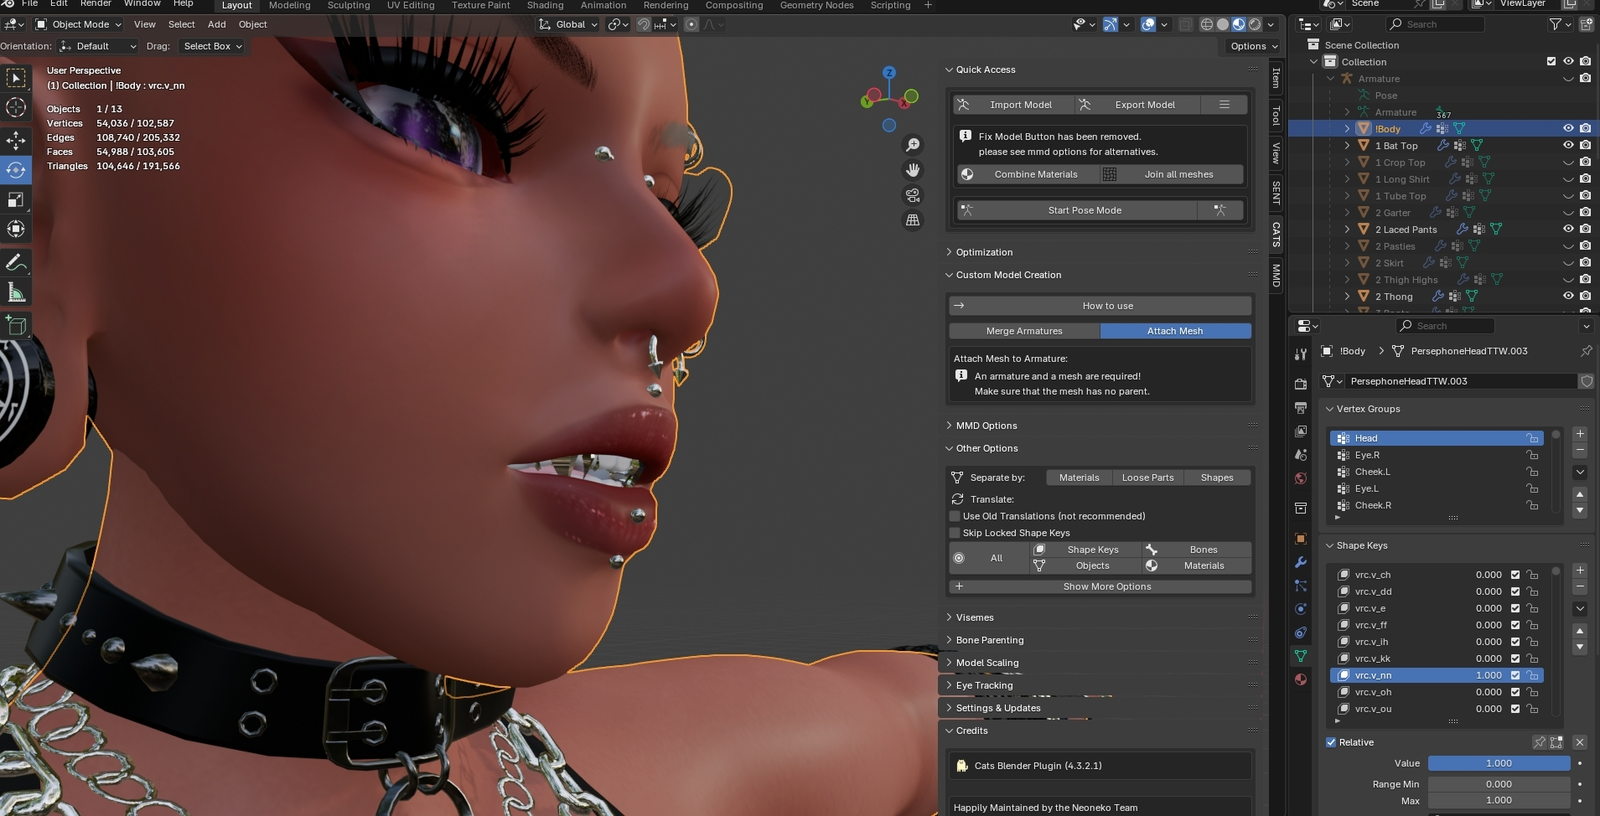Toggle camera view icon in viewport
Screen dimensions: 1600x816
912,195
